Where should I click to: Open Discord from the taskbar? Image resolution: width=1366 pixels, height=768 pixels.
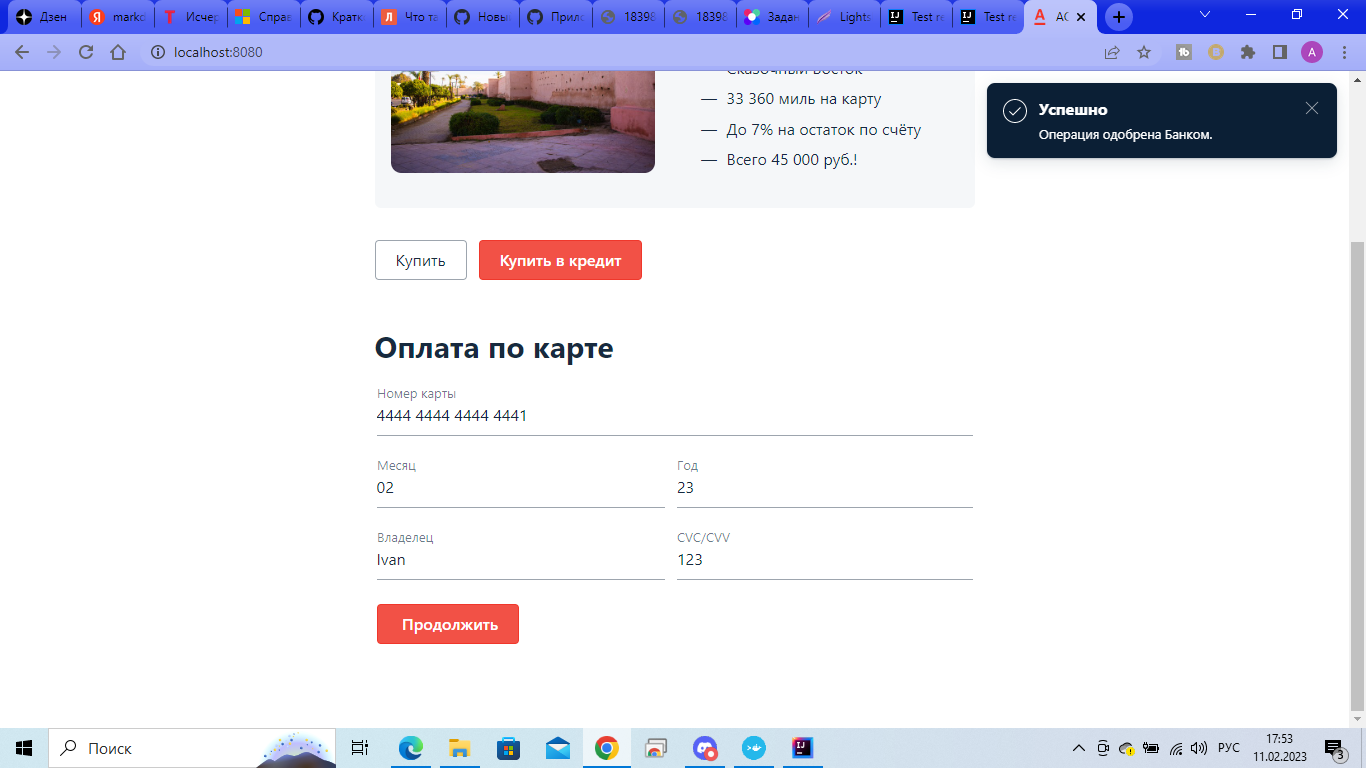coord(705,747)
